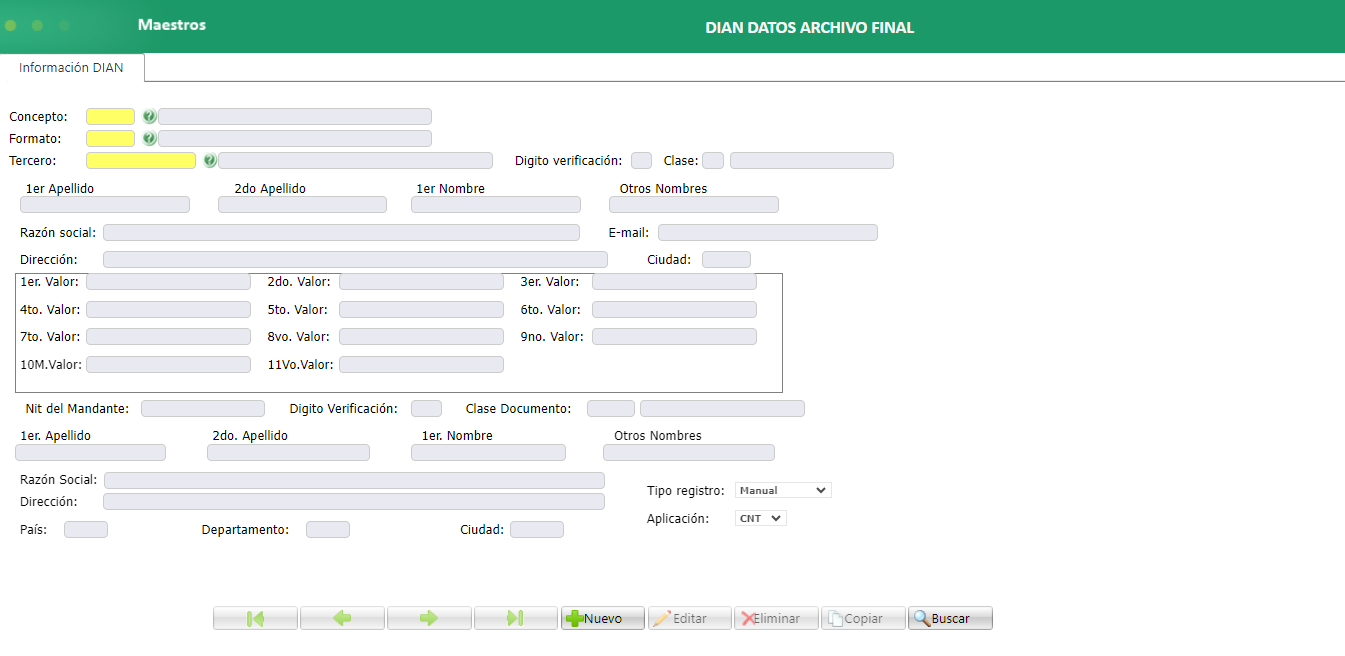Focus the yellow Formato code field
1345x656 pixels.
(110, 139)
